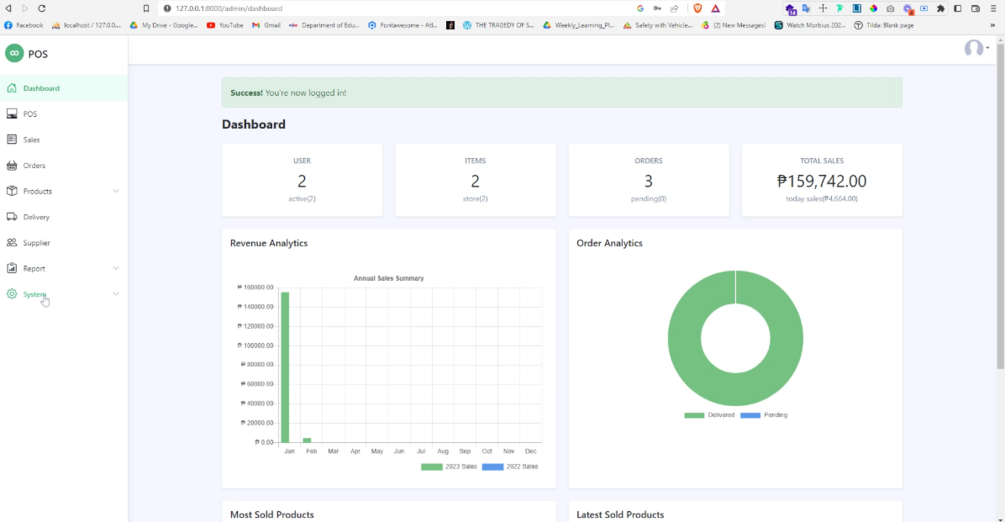Reload the page with refresh icon

42,8
